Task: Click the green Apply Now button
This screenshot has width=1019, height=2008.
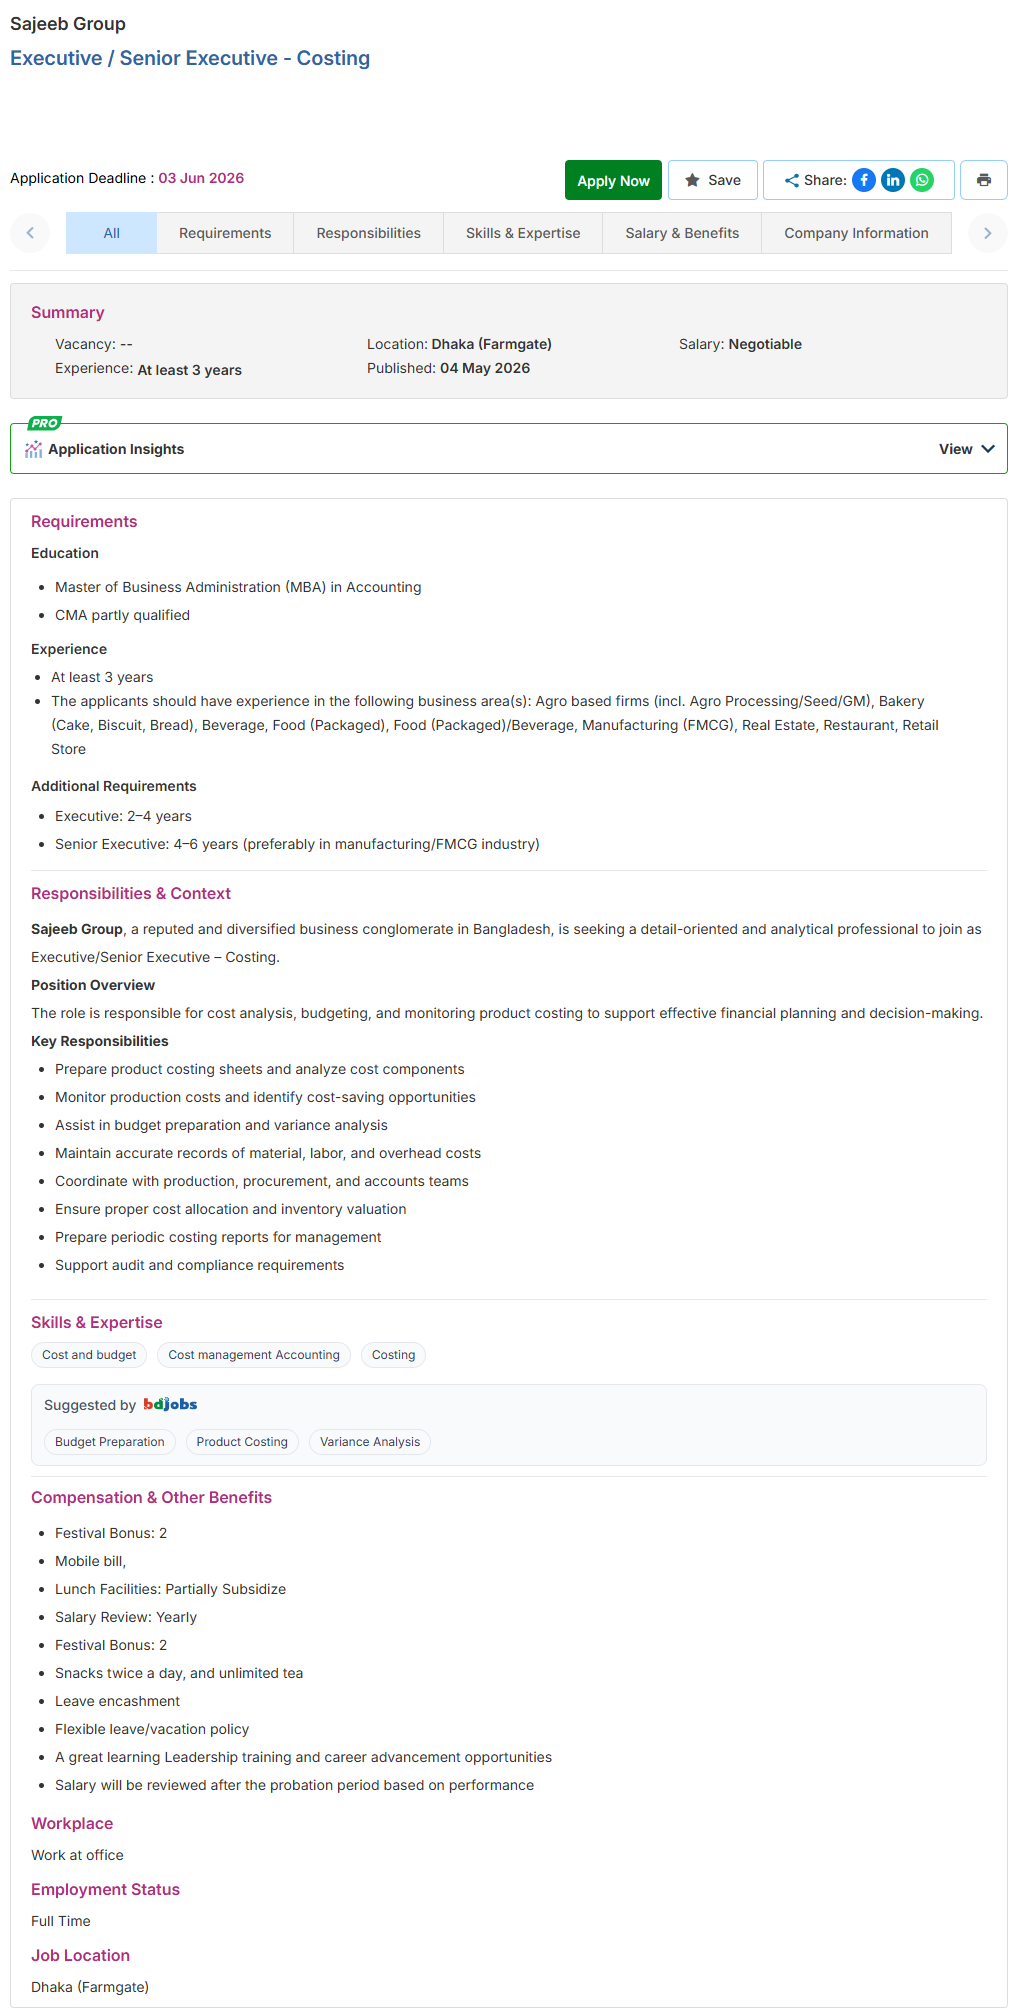Action: tap(613, 180)
